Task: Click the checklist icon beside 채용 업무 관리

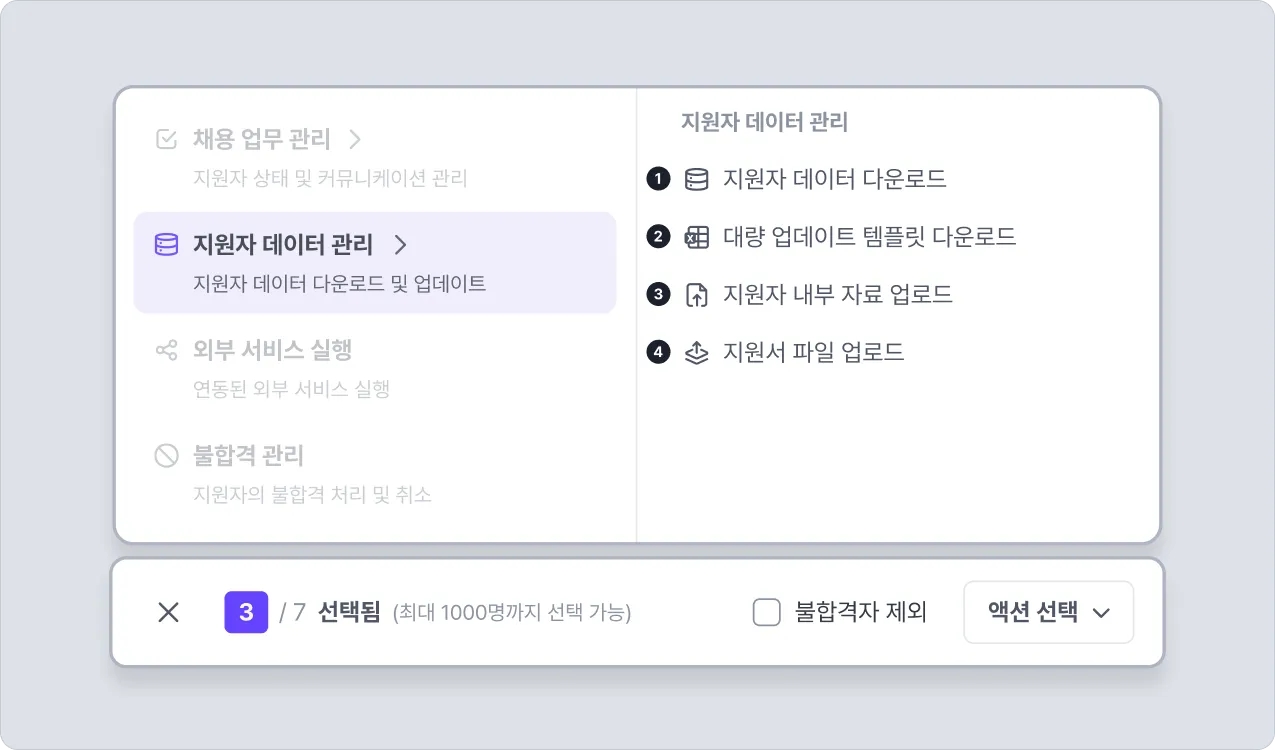Action: pos(167,139)
